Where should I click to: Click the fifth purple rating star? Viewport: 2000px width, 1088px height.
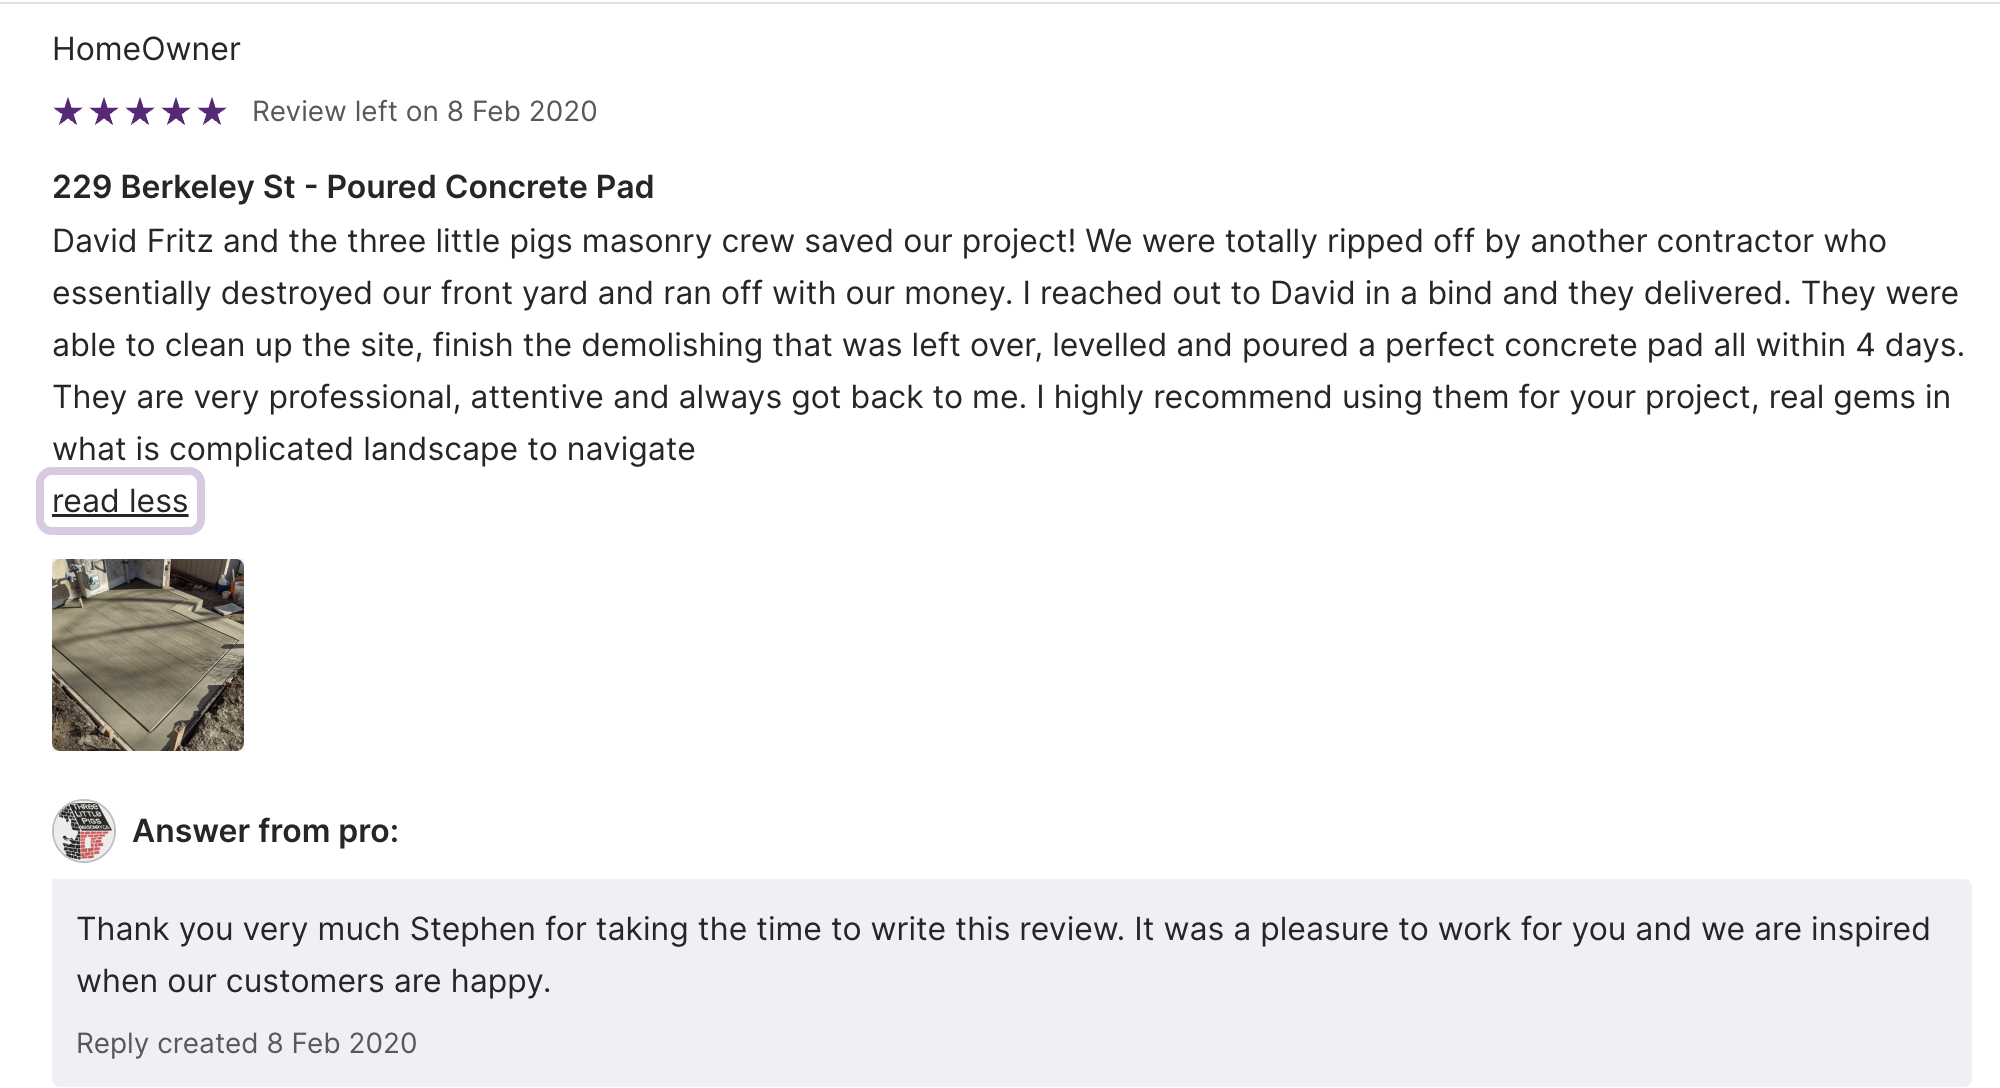[212, 111]
